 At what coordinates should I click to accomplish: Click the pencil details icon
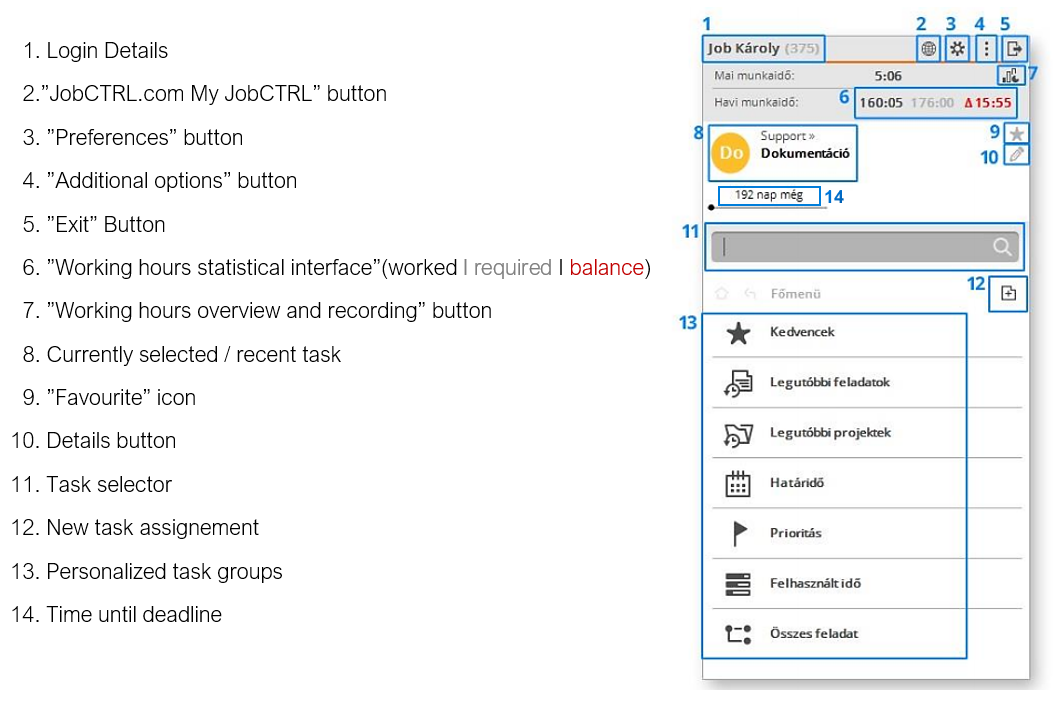(x=1016, y=155)
